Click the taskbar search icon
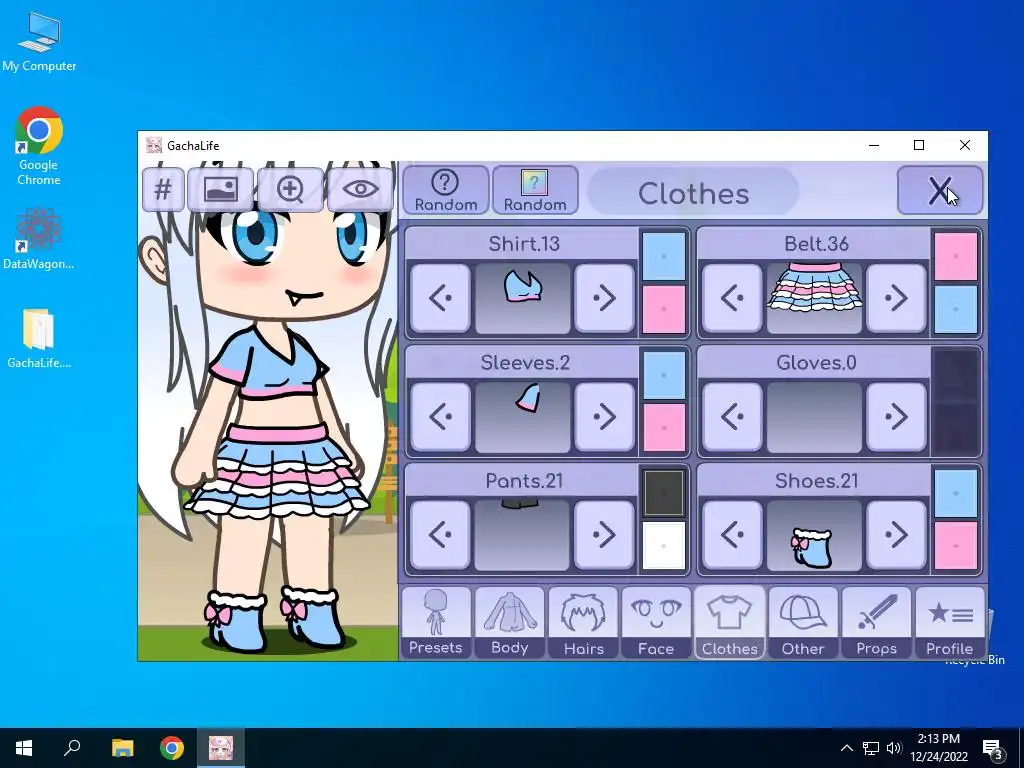Screen dimensions: 1024x768 (x=72, y=748)
